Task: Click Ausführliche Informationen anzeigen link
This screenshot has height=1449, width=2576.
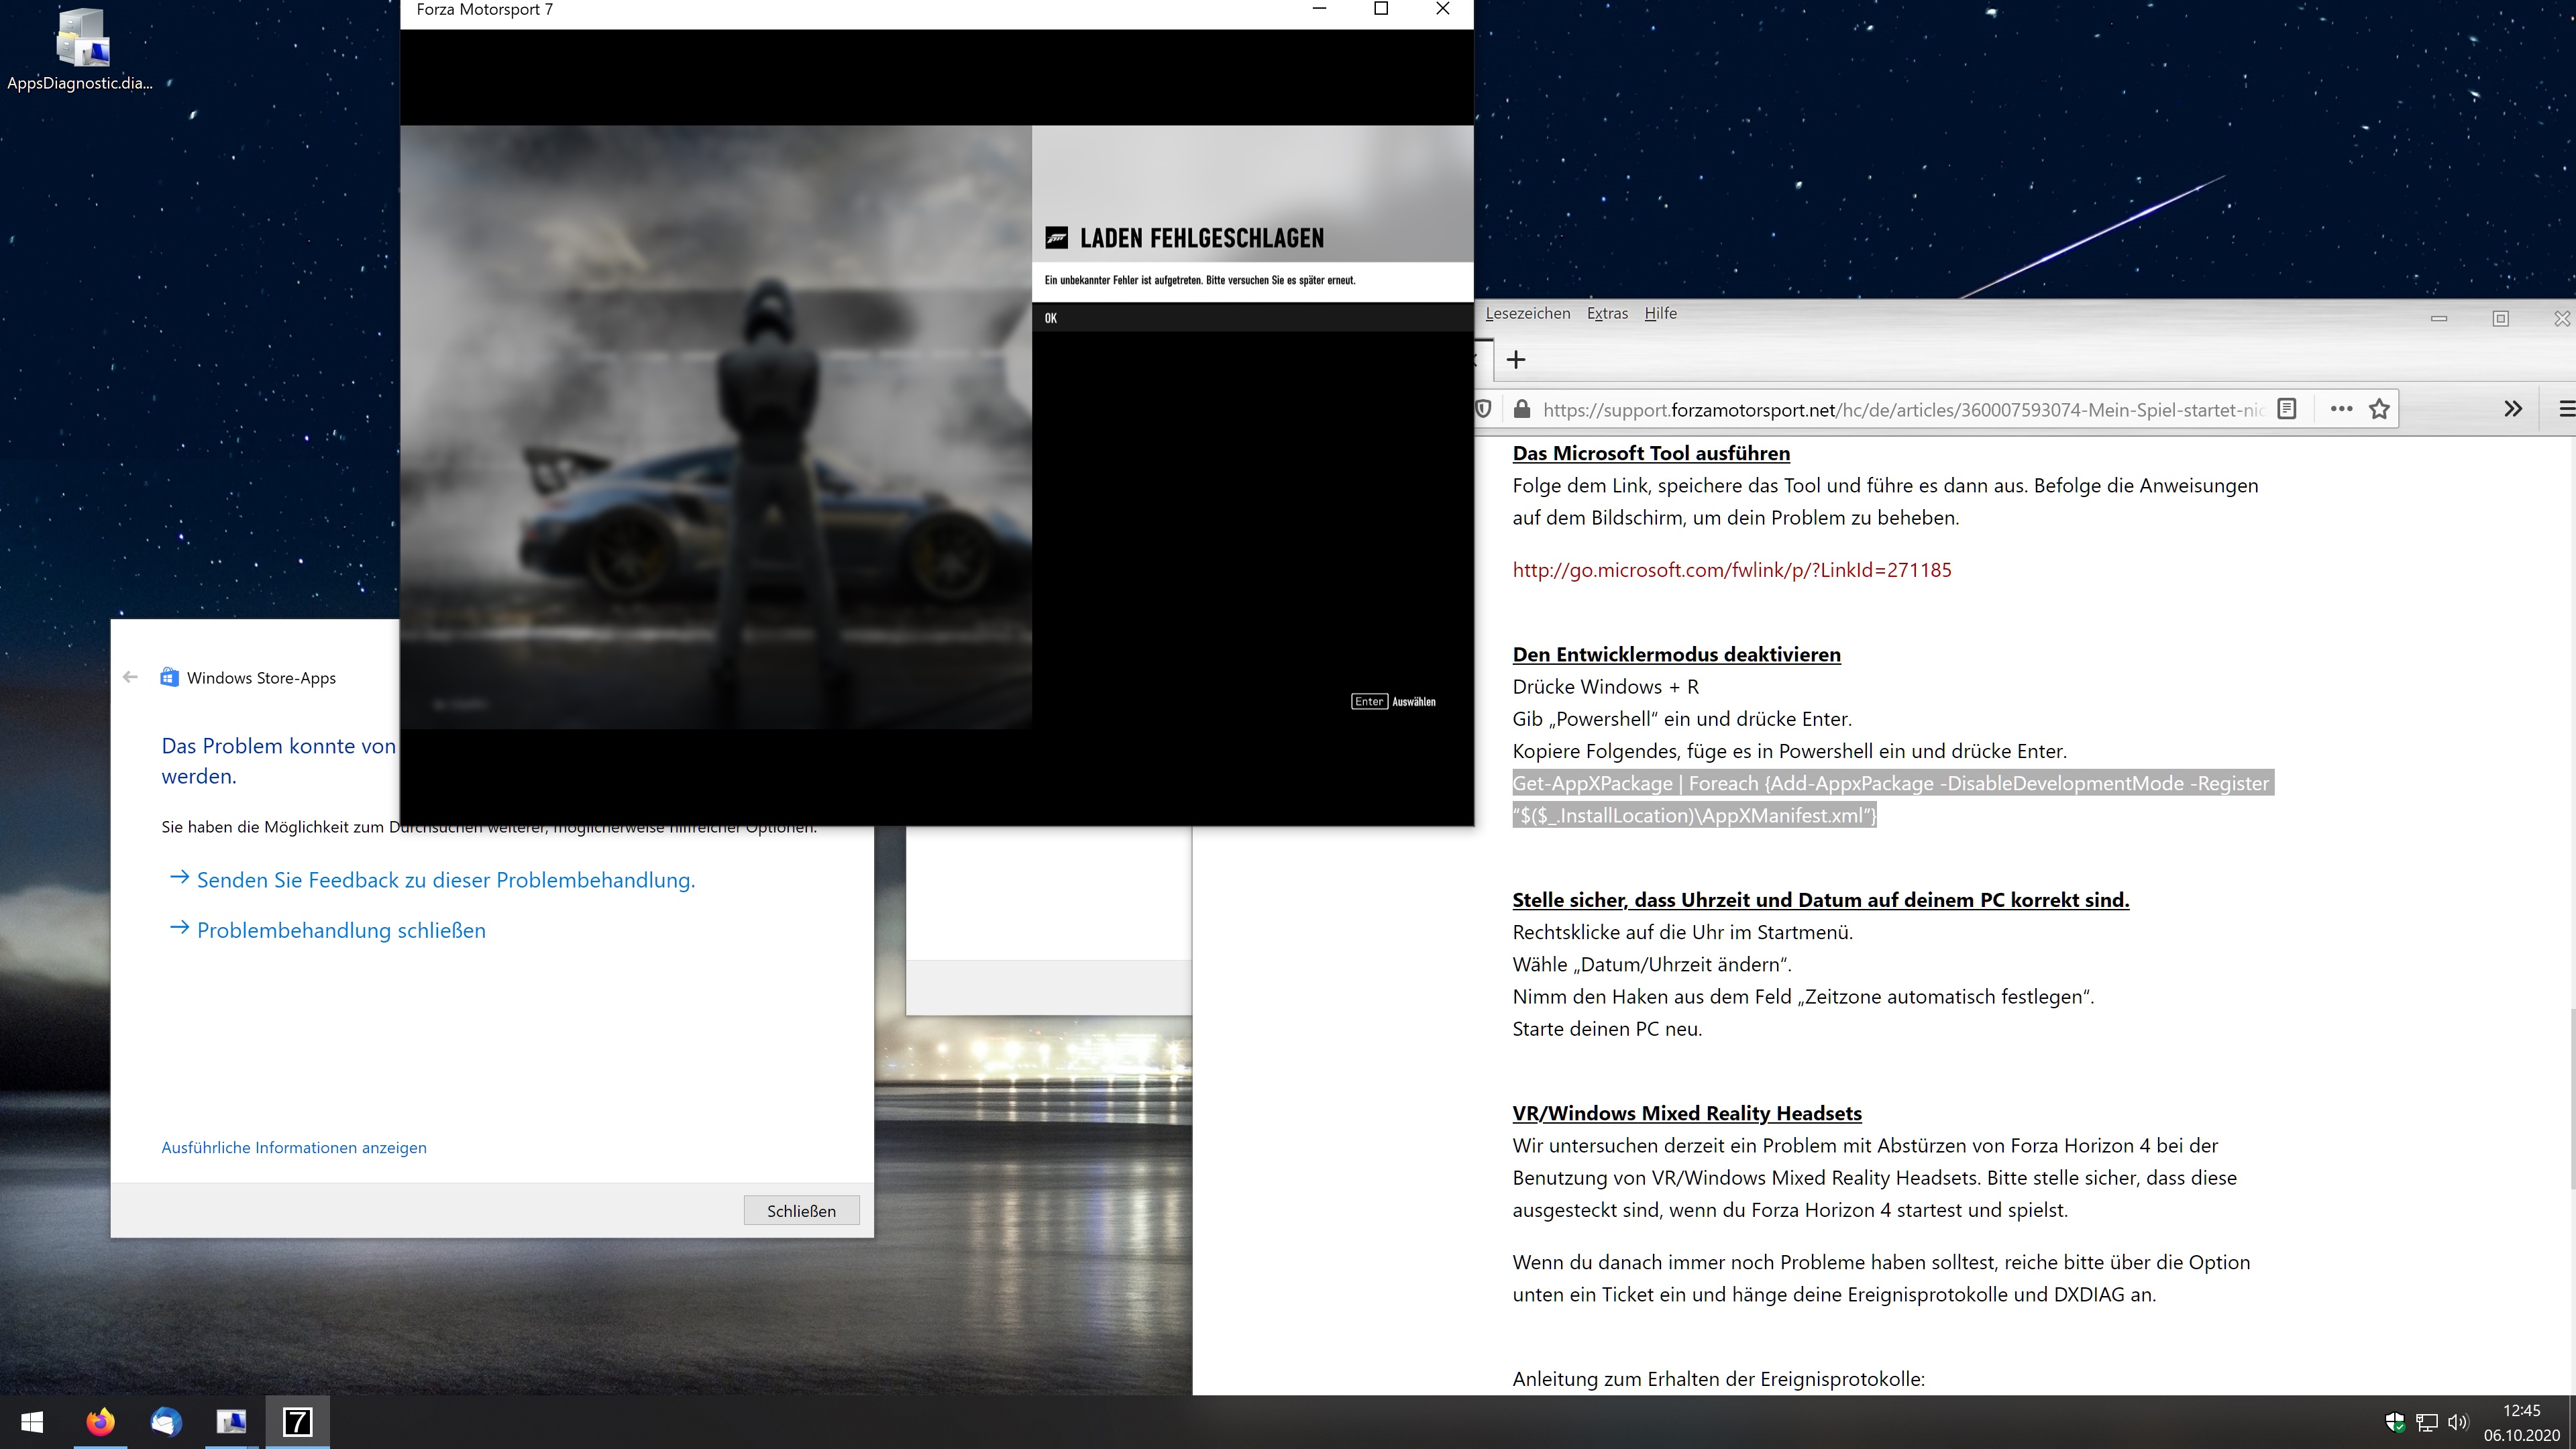Action: click(294, 1147)
